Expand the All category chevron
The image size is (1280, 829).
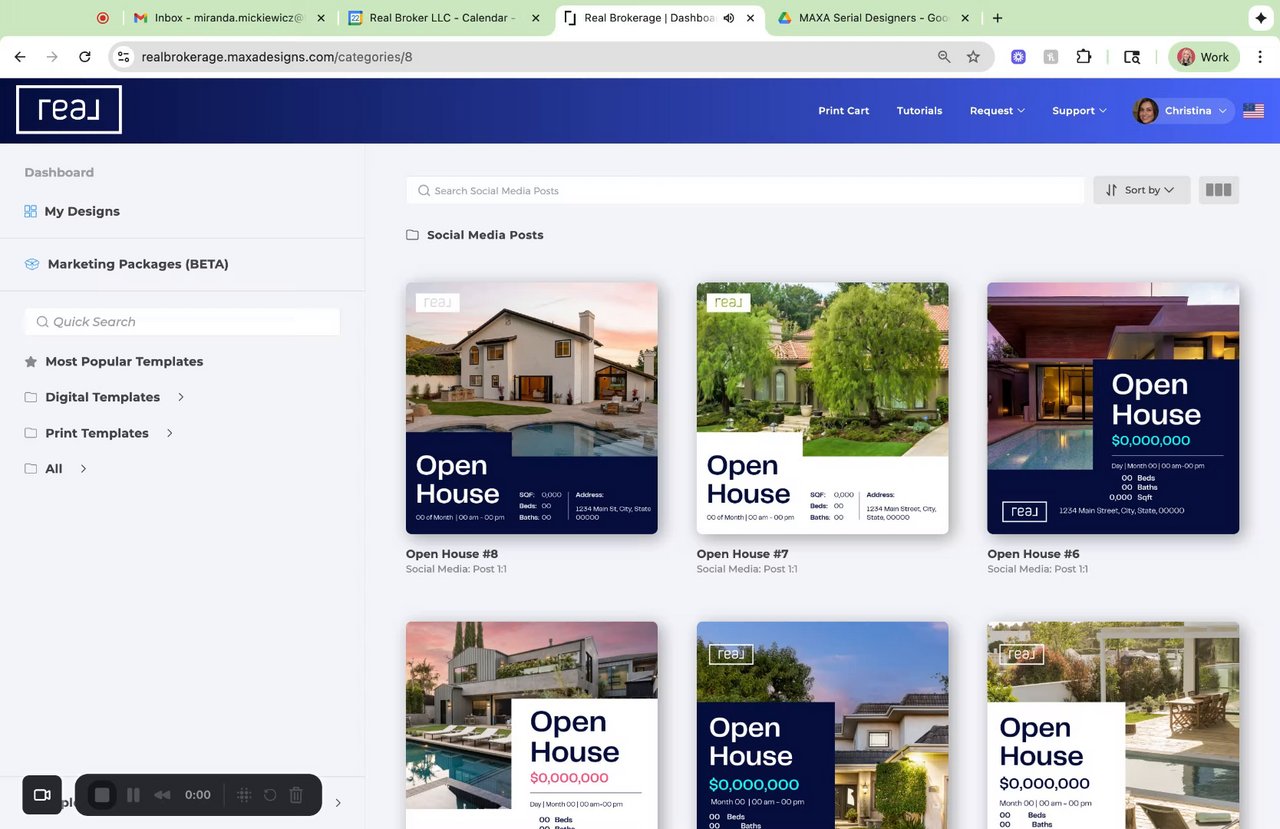(x=83, y=469)
